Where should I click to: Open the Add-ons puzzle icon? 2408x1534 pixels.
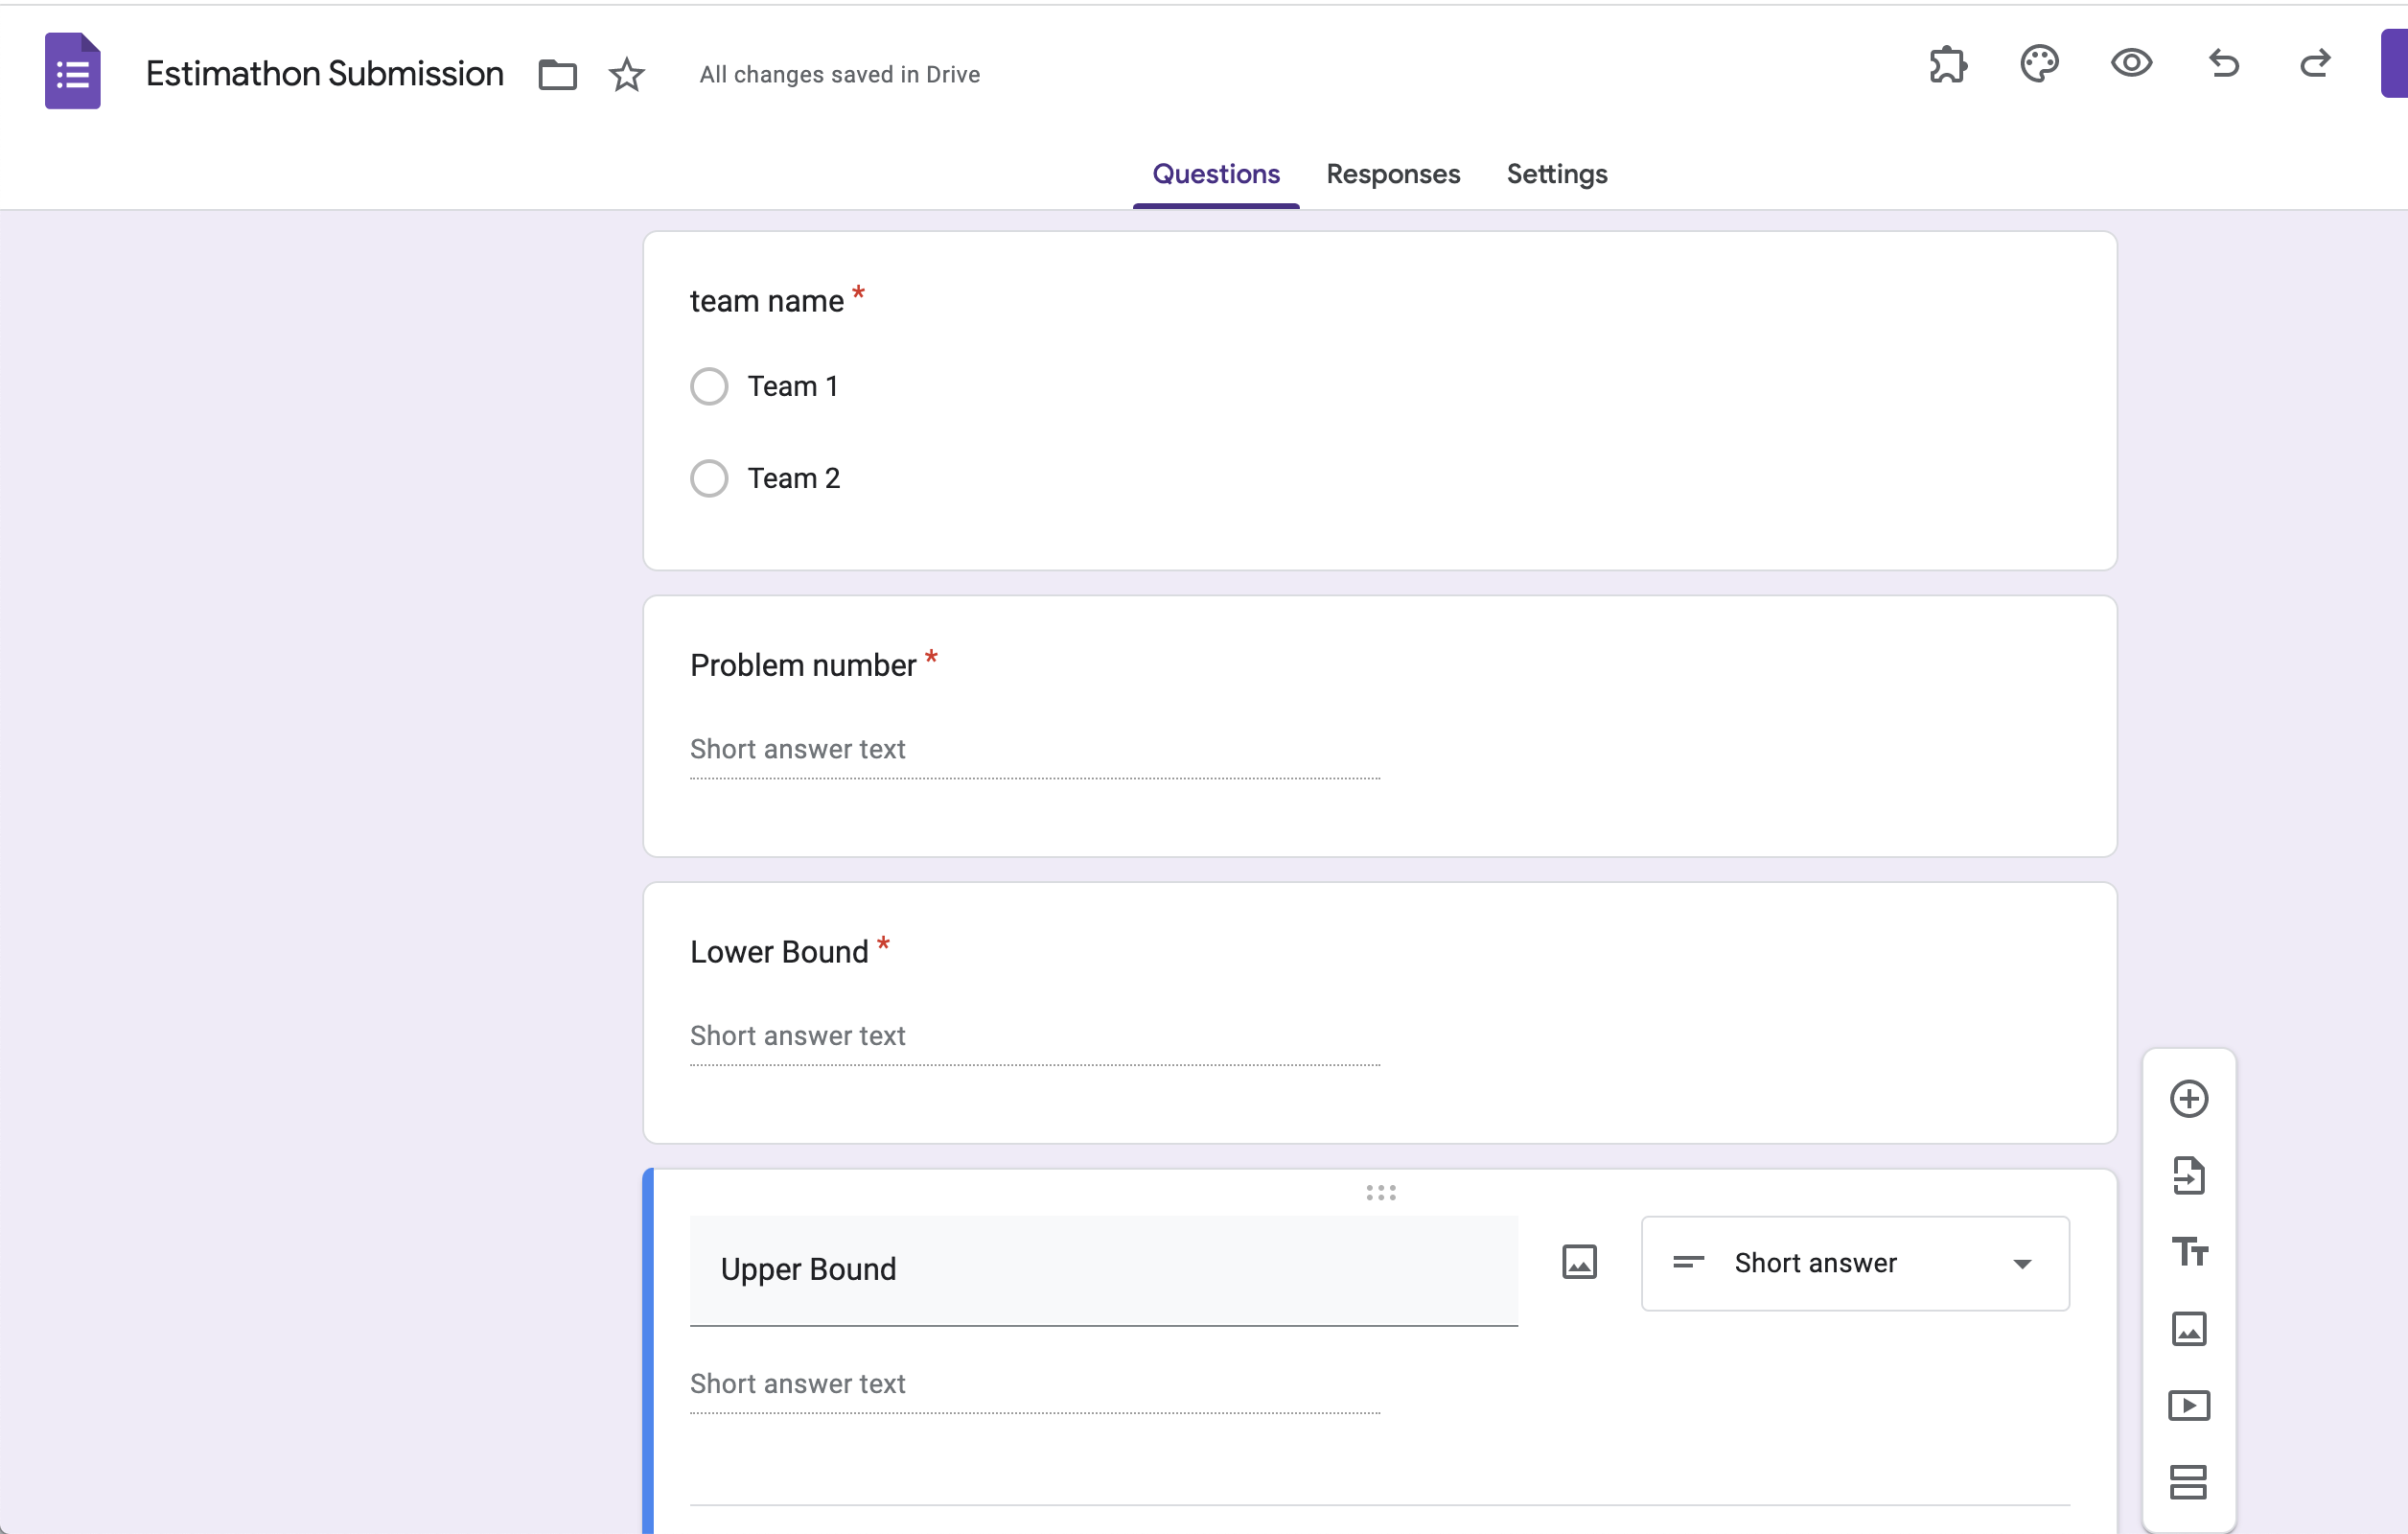[1947, 65]
